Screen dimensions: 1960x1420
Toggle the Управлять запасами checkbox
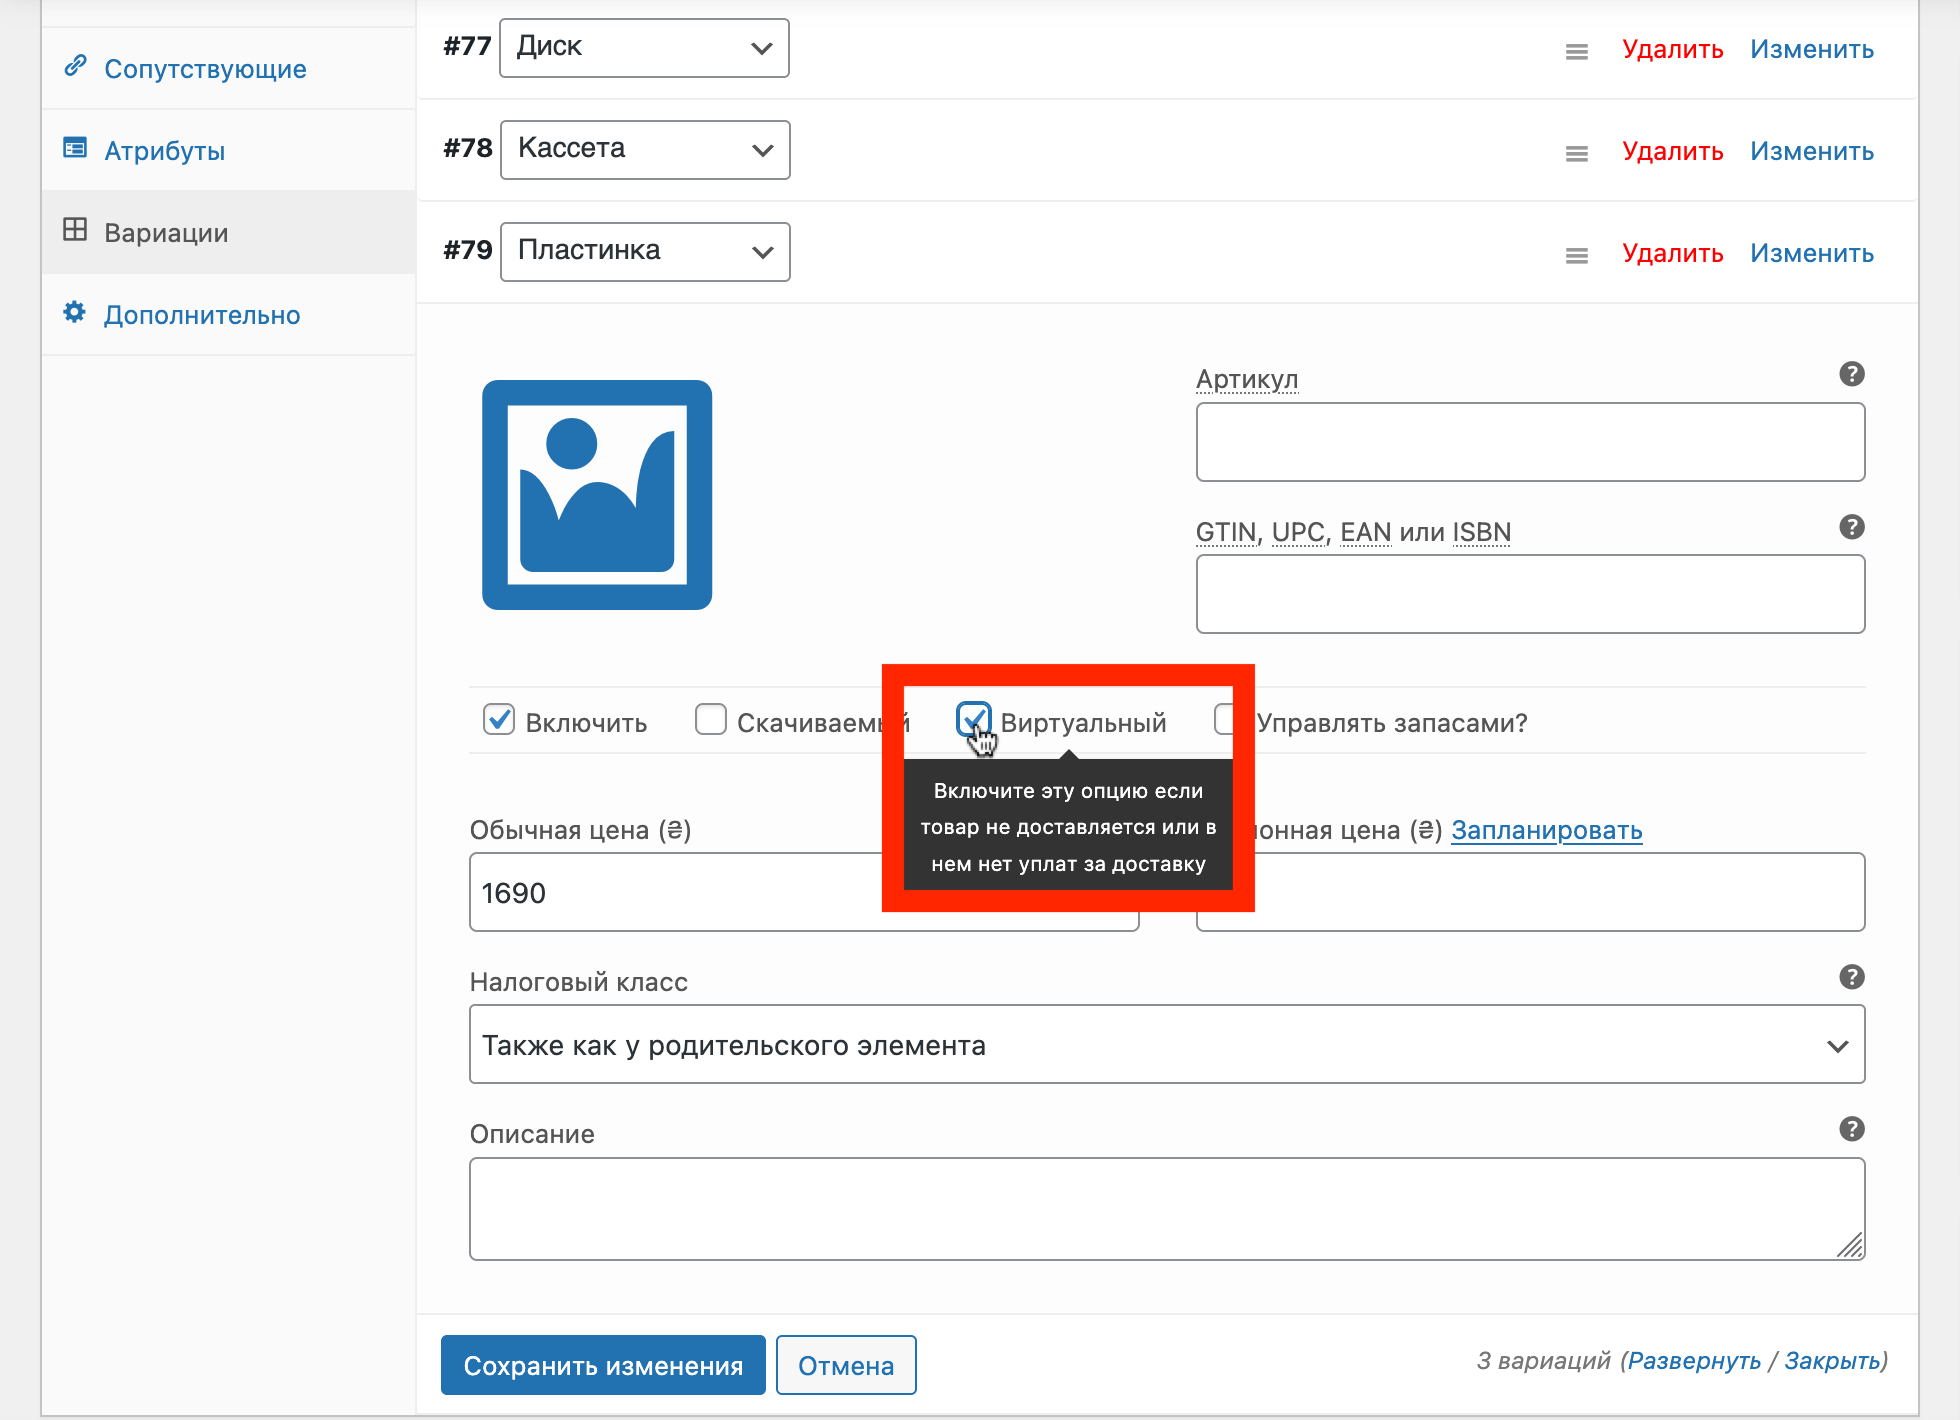tap(1224, 720)
